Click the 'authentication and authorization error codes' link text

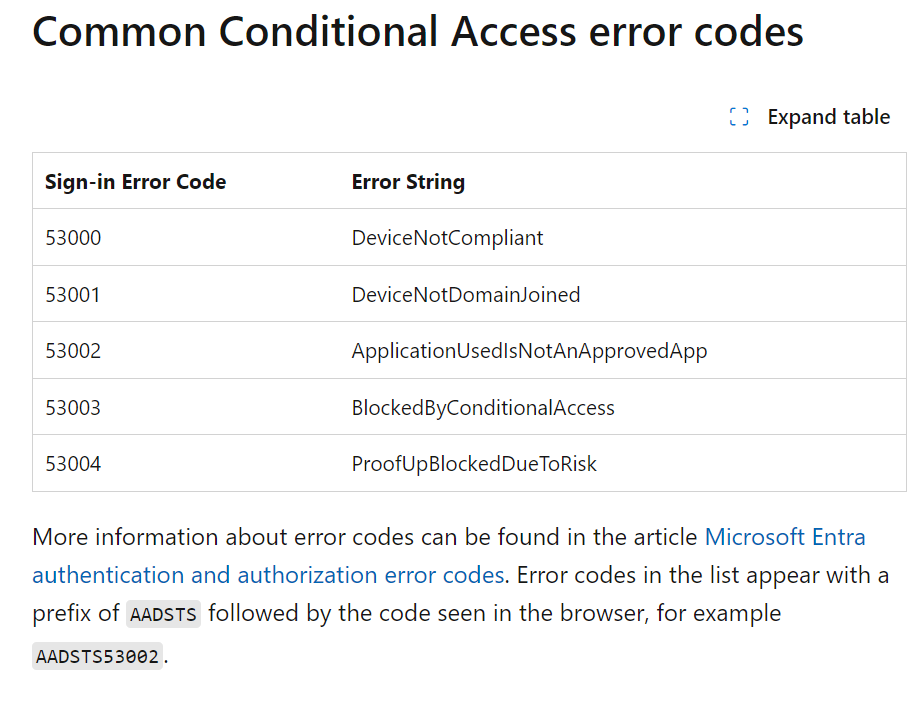[268, 575]
